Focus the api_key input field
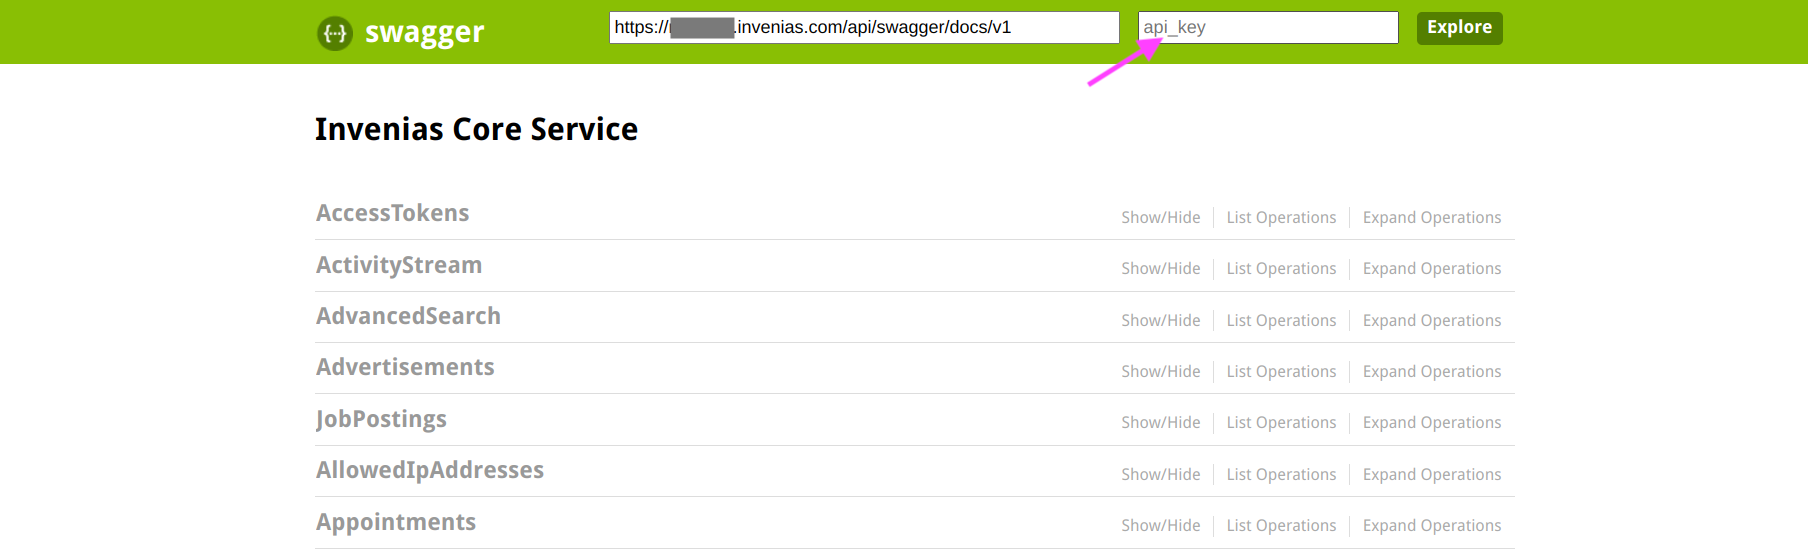The width and height of the screenshot is (1808, 554). click(x=1268, y=27)
